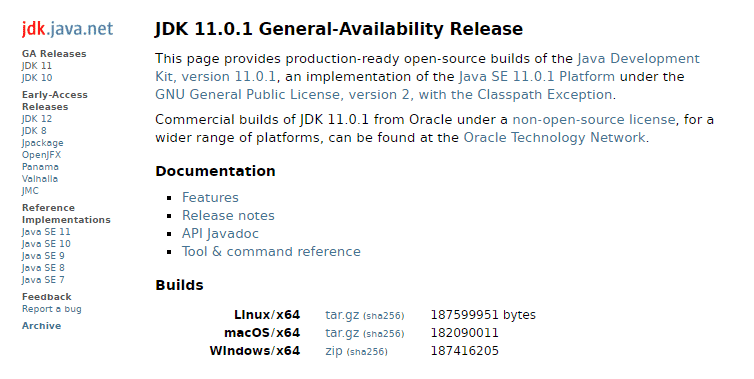Open the JDK 10 GA release link

[37, 78]
